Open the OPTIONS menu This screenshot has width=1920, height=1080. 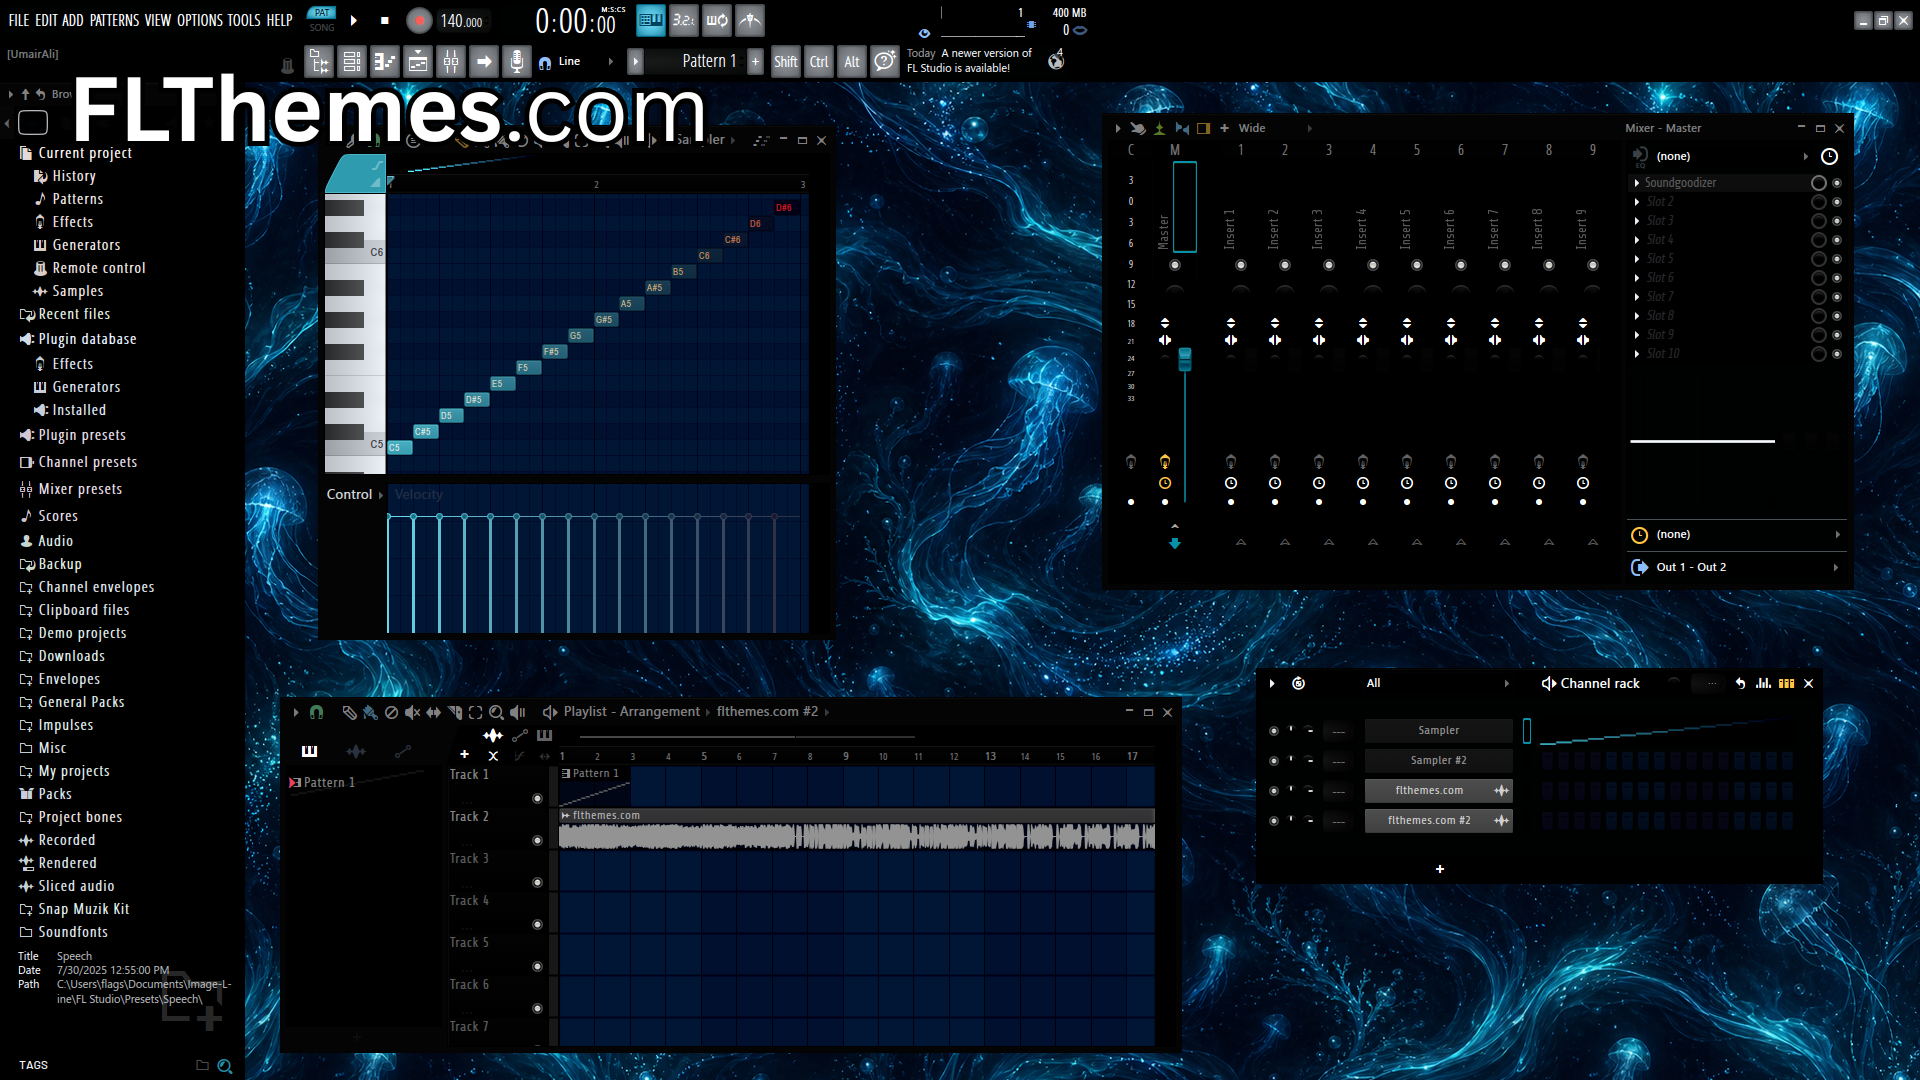[200, 20]
